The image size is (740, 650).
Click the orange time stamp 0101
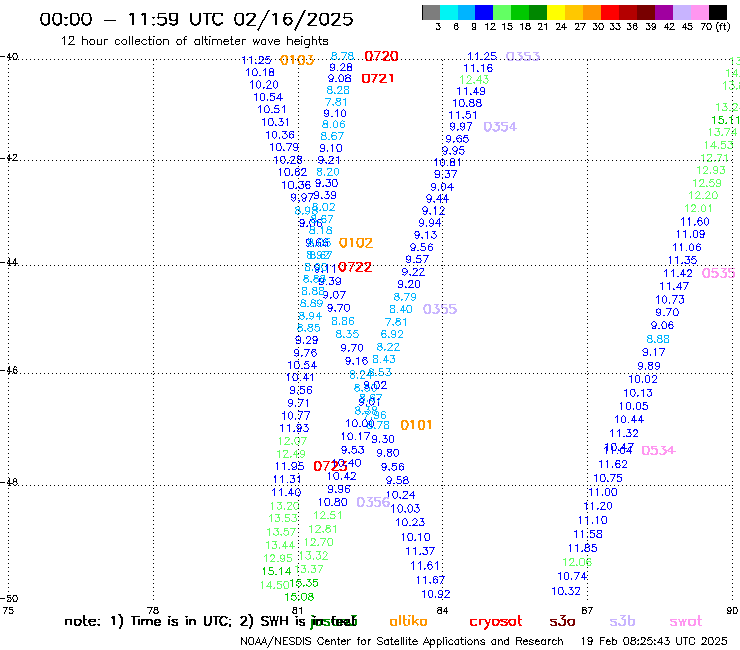click(x=416, y=425)
